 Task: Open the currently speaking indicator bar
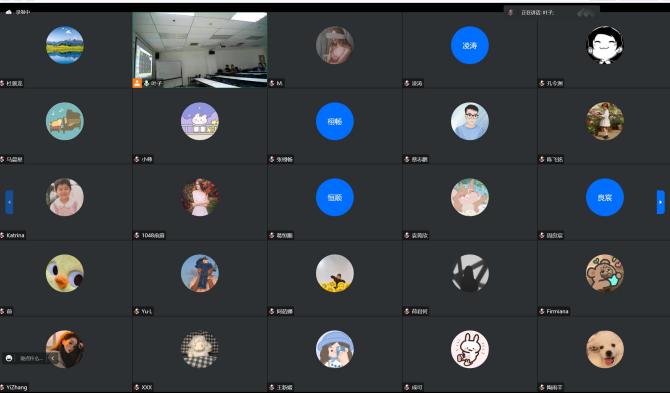pyautogui.click(x=551, y=12)
